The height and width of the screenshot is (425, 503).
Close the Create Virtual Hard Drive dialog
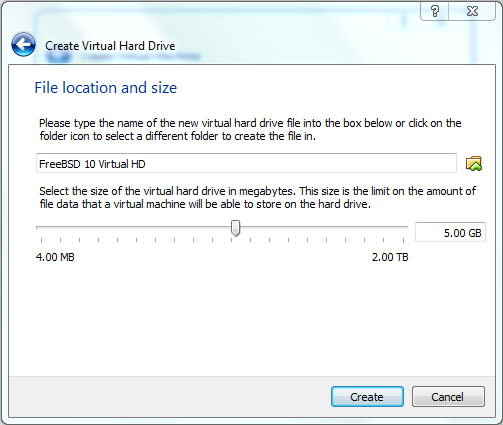[x=472, y=11]
